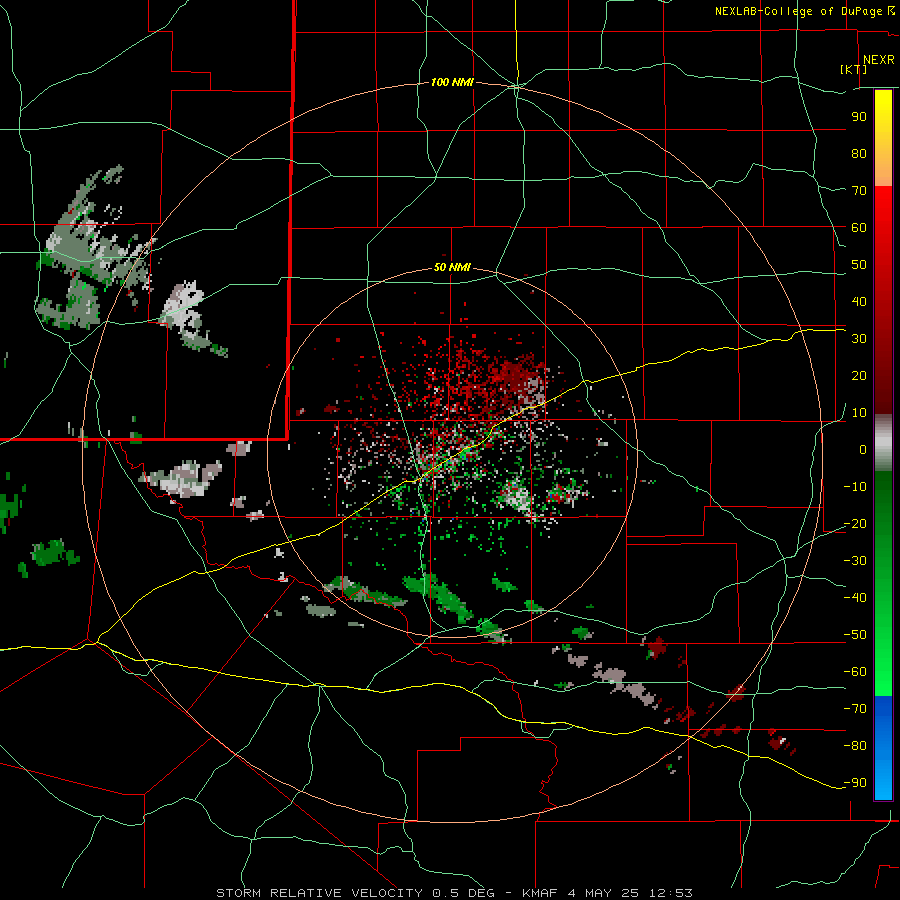
Task: Click the KMAF station identifier in the caption
Action: (540, 893)
